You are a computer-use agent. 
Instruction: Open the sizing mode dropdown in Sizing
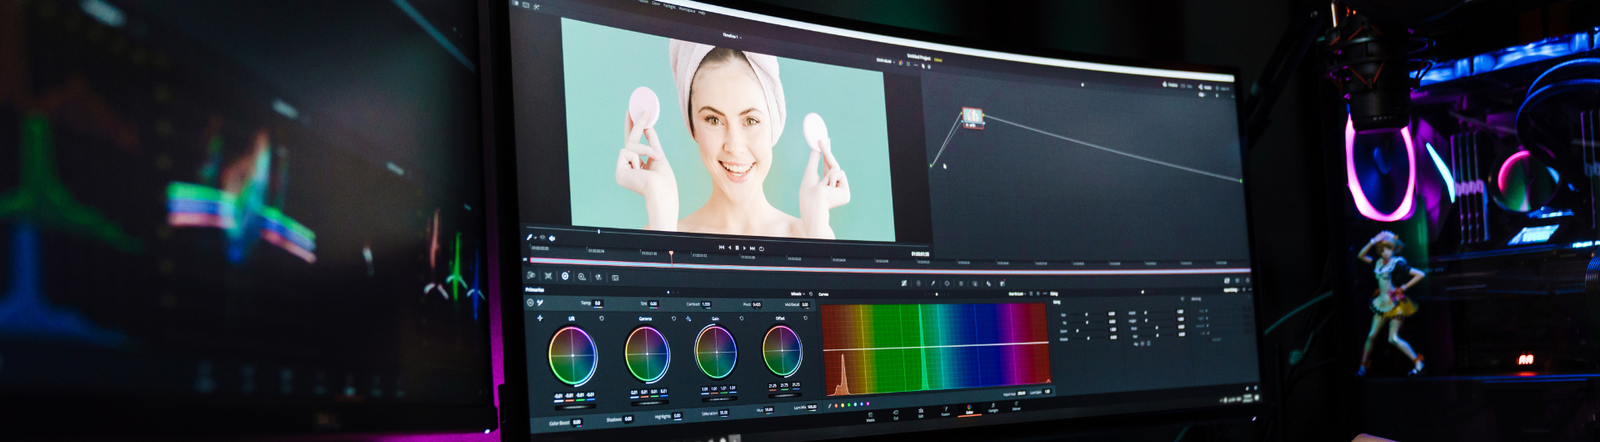pos(1232,290)
